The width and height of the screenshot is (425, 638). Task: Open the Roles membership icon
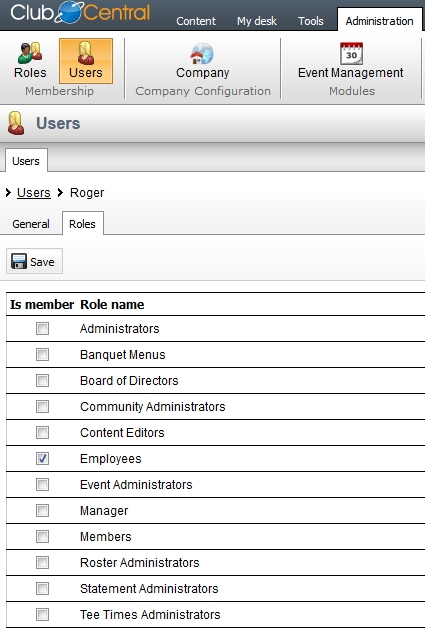point(30,53)
